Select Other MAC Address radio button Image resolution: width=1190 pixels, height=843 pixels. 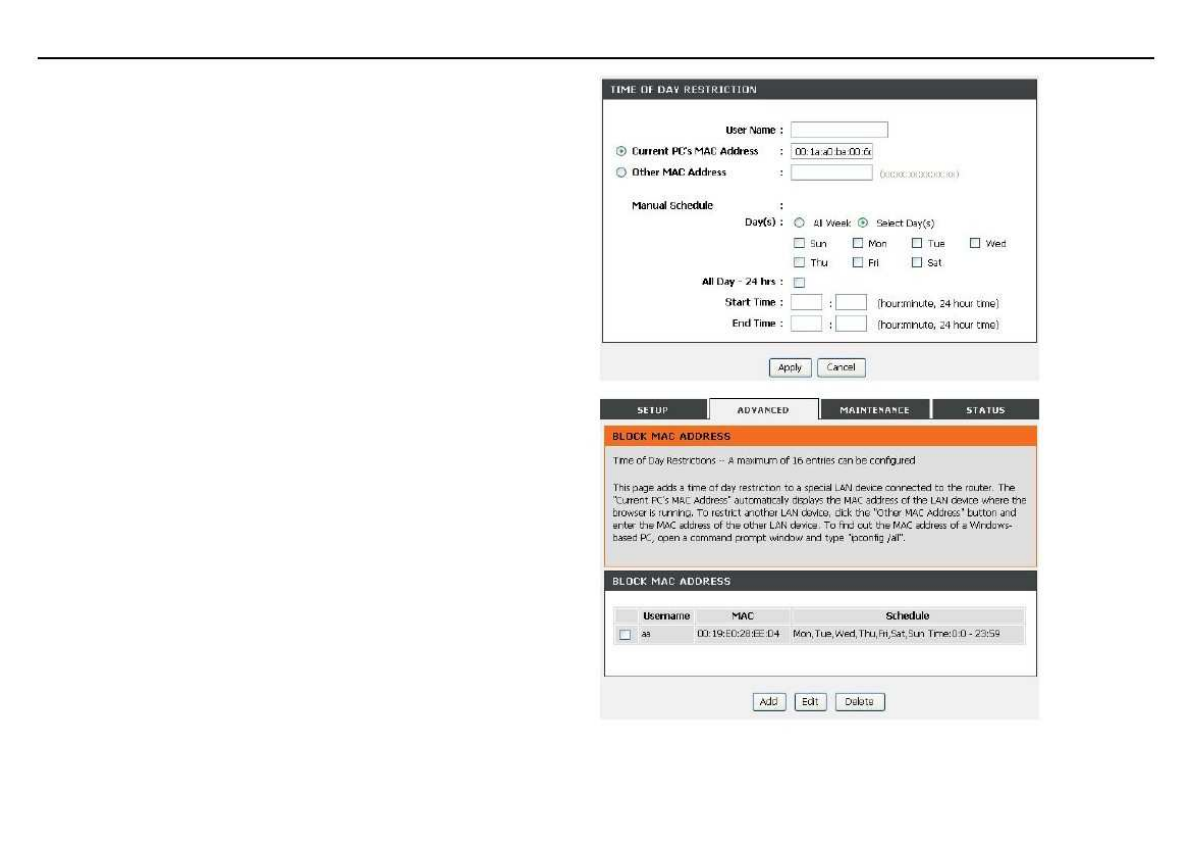(x=622, y=172)
